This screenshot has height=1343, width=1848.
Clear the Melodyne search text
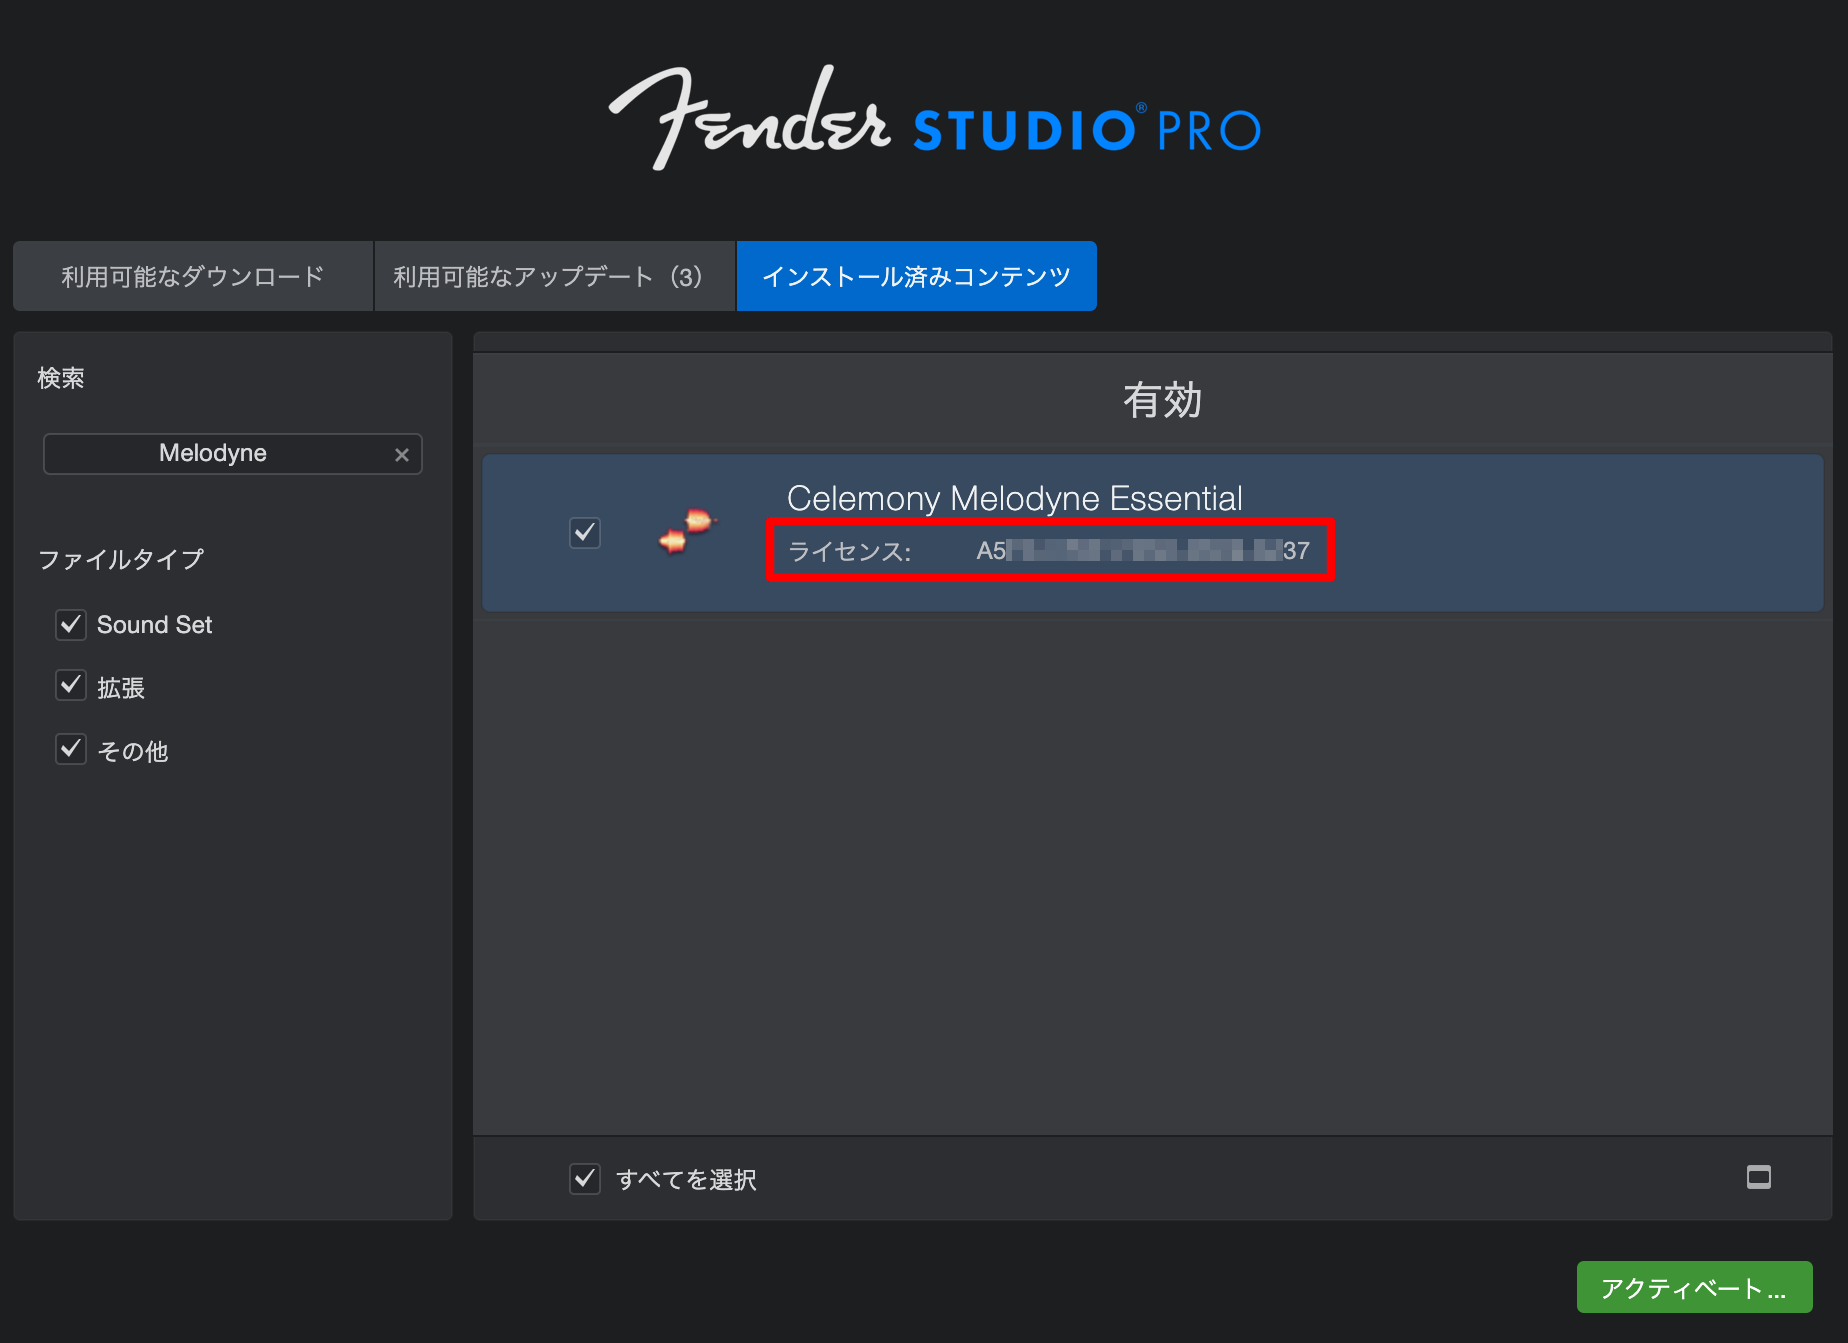point(402,455)
